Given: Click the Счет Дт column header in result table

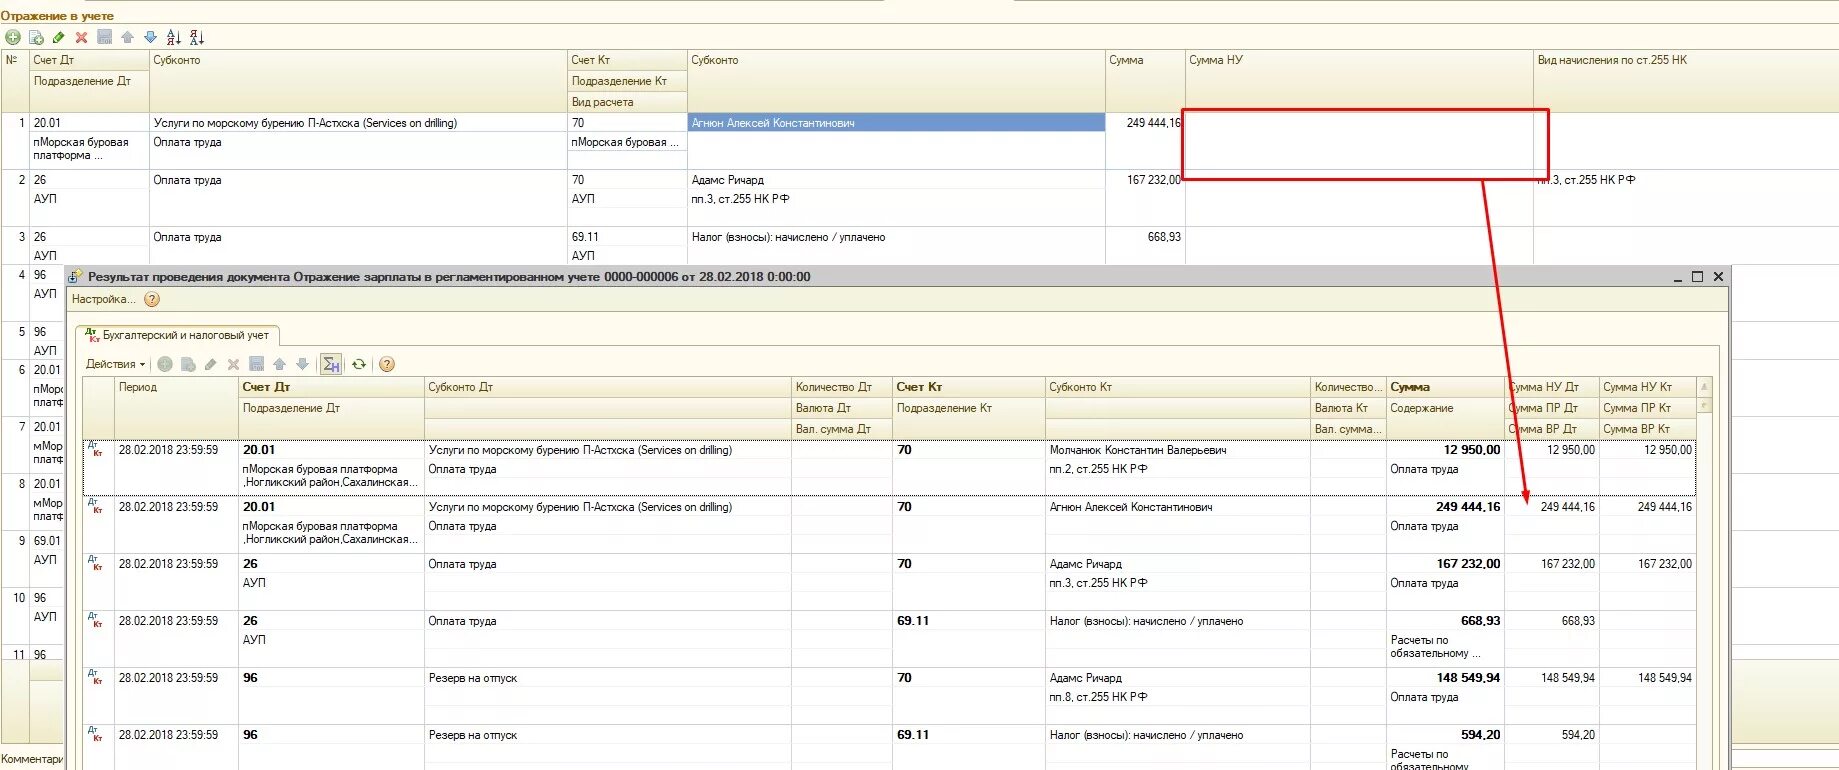Looking at the screenshot, I should (331, 387).
